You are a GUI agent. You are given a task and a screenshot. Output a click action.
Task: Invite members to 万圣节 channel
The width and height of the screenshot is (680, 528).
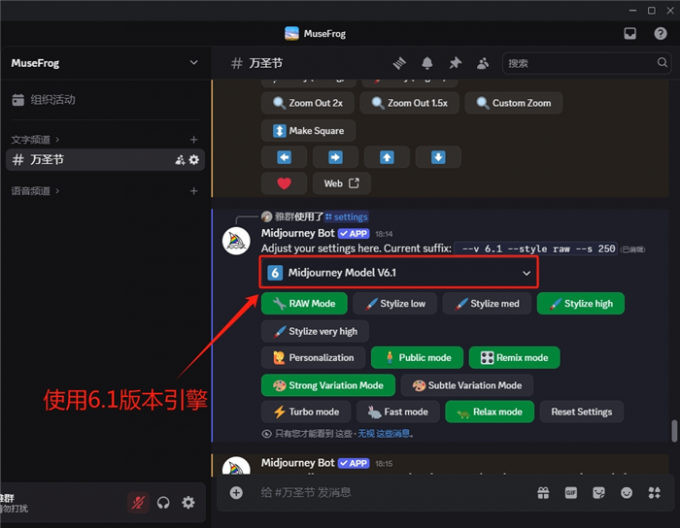pos(180,160)
